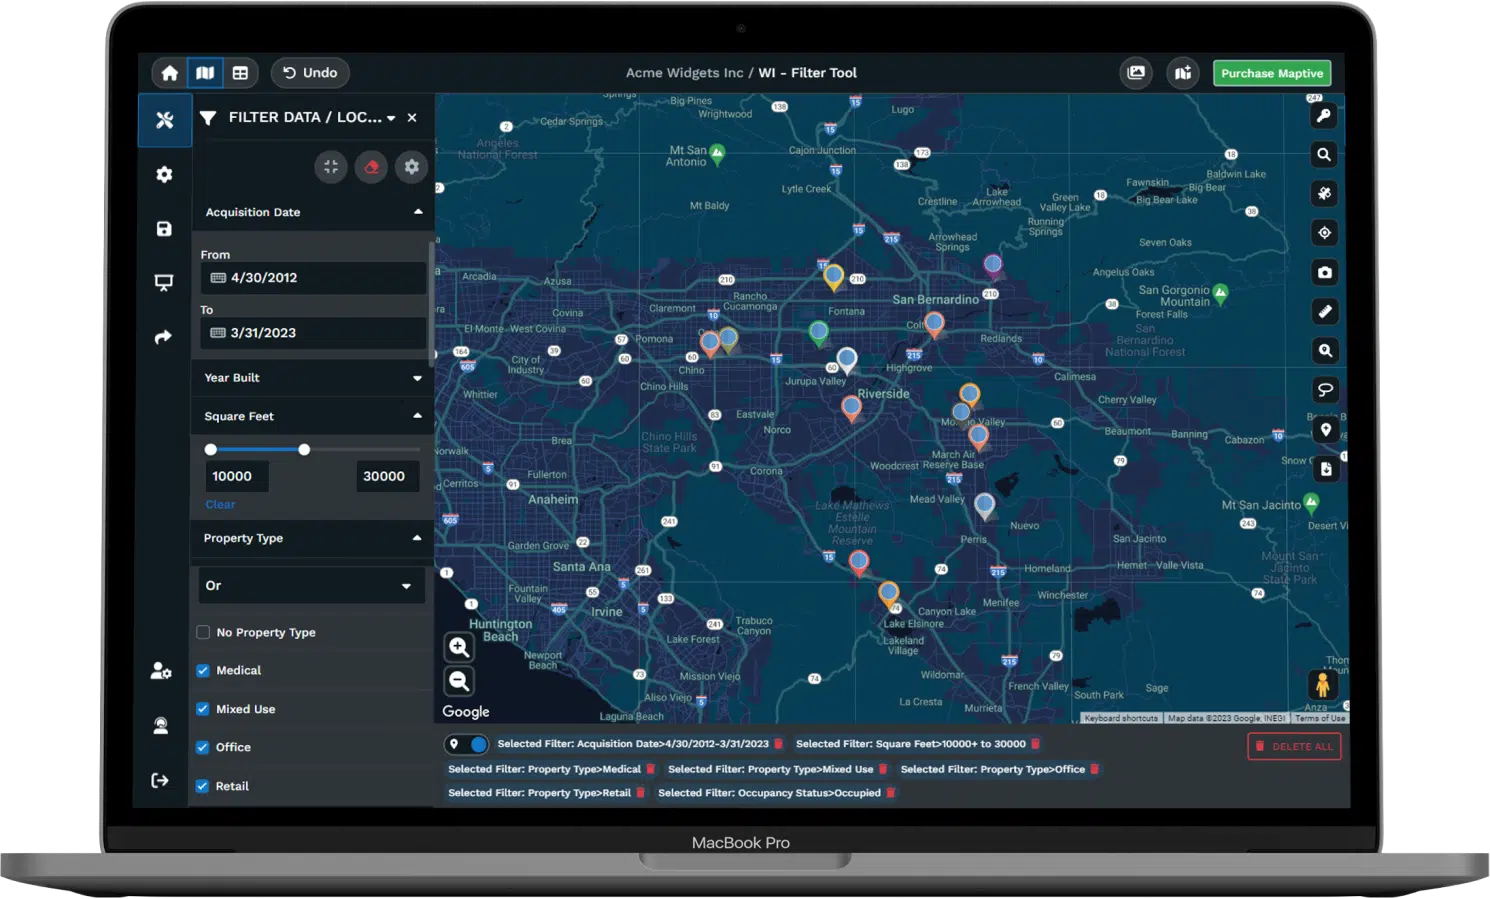Click the From date field 4/30/2012
This screenshot has width=1490, height=899.
pyautogui.click(x=313, y=278)
